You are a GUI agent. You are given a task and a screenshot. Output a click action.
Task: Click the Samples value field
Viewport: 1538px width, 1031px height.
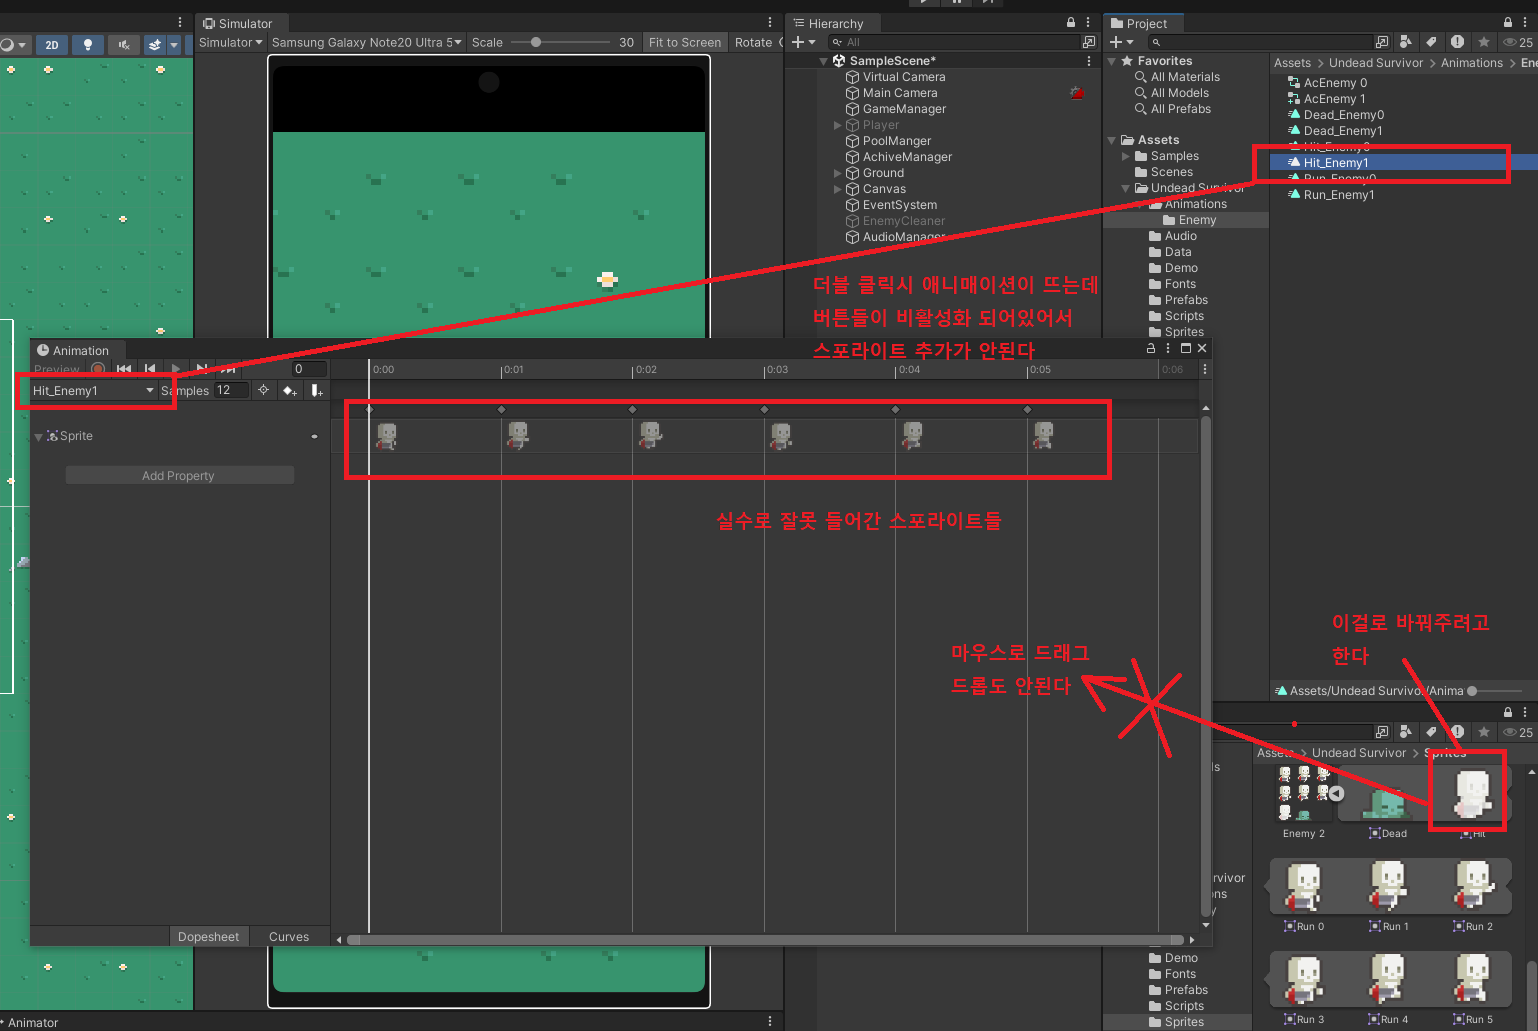click(231, 391)
